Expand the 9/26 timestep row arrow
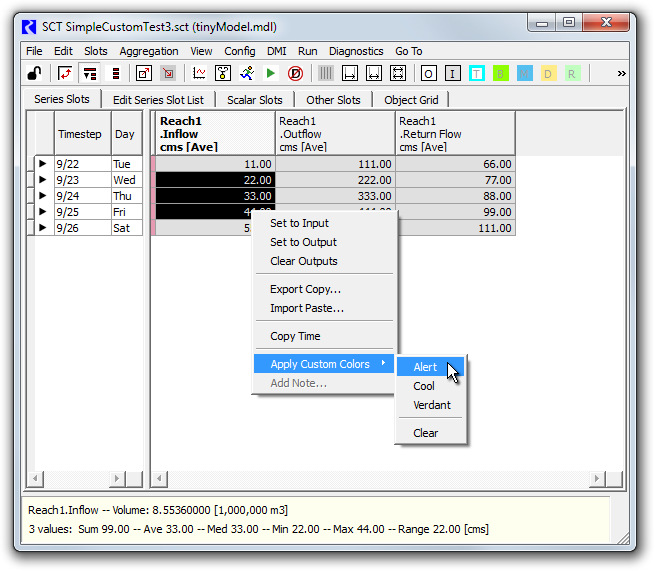This screenshot has height=571, width=655. coord(43,228)
